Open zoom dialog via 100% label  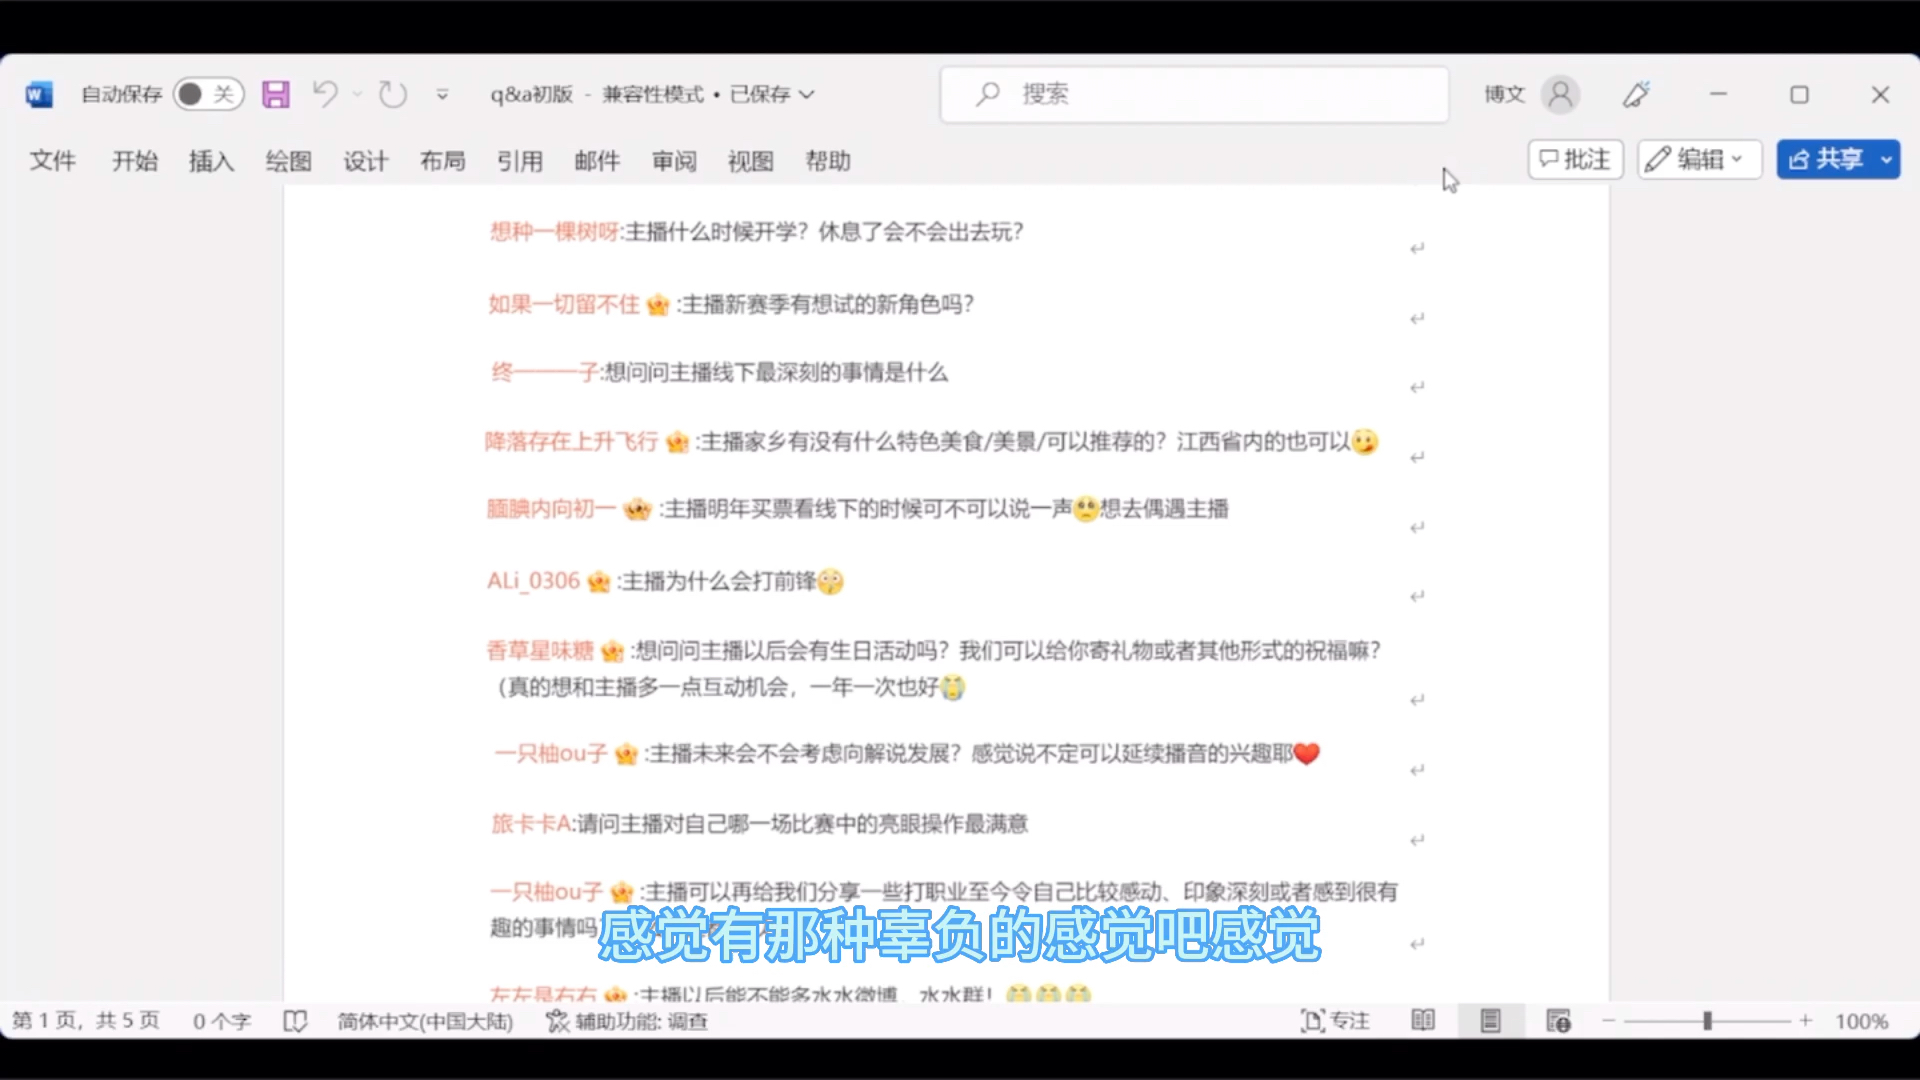click(1861, 1021)
